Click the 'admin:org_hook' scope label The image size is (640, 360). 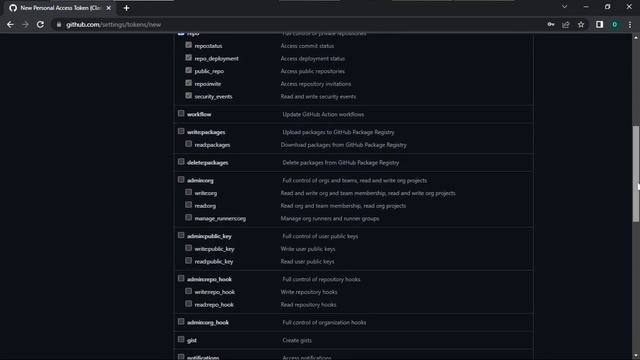pos(208,323)
